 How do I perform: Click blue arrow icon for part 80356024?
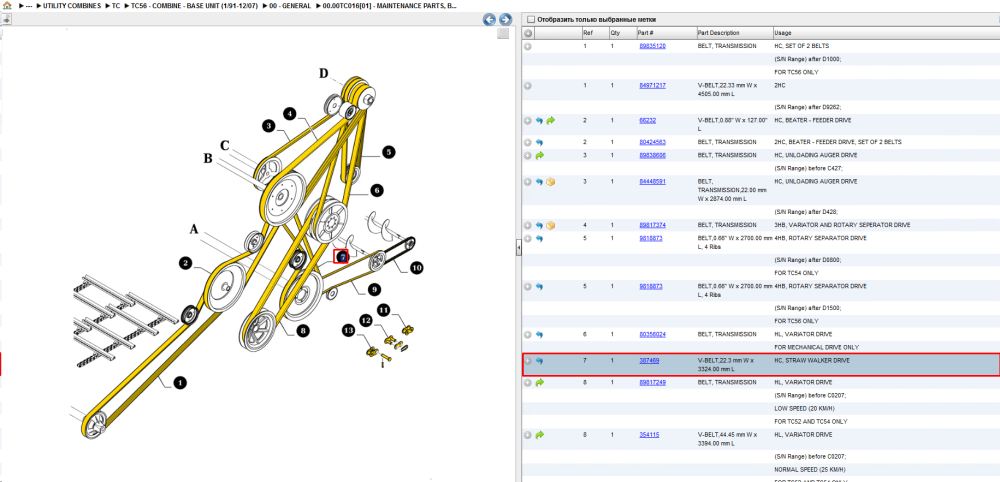coord(539,335)
